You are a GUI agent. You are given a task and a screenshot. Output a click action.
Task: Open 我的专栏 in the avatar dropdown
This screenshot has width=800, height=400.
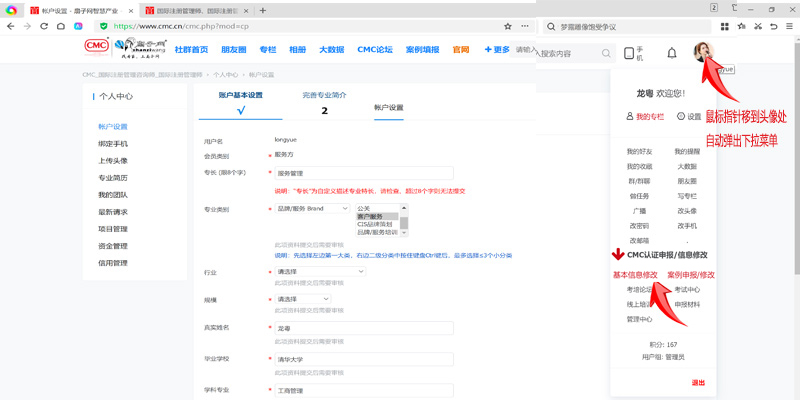tap(645, 116)
